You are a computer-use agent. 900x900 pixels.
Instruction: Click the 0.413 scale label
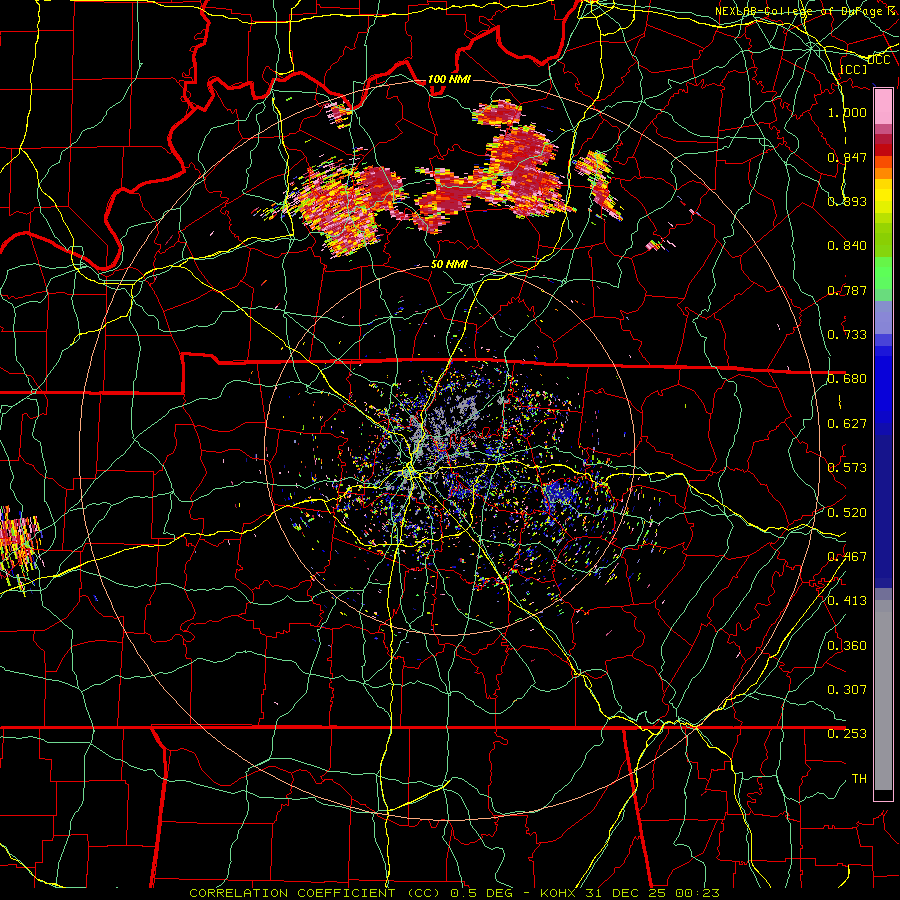pos(847,601)
